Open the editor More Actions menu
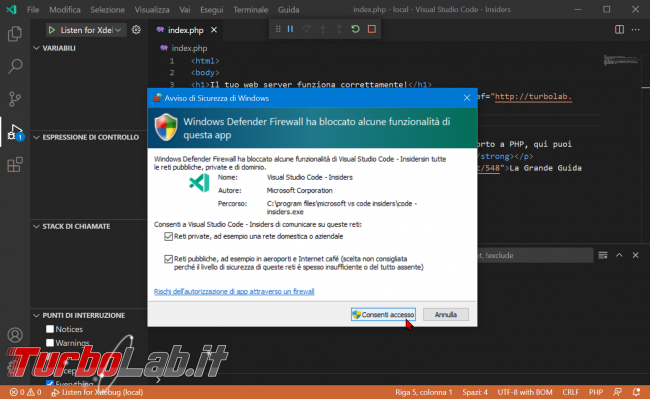Image resolution: width=650 pixels, height=399 pixels. [x=635, y=29]
